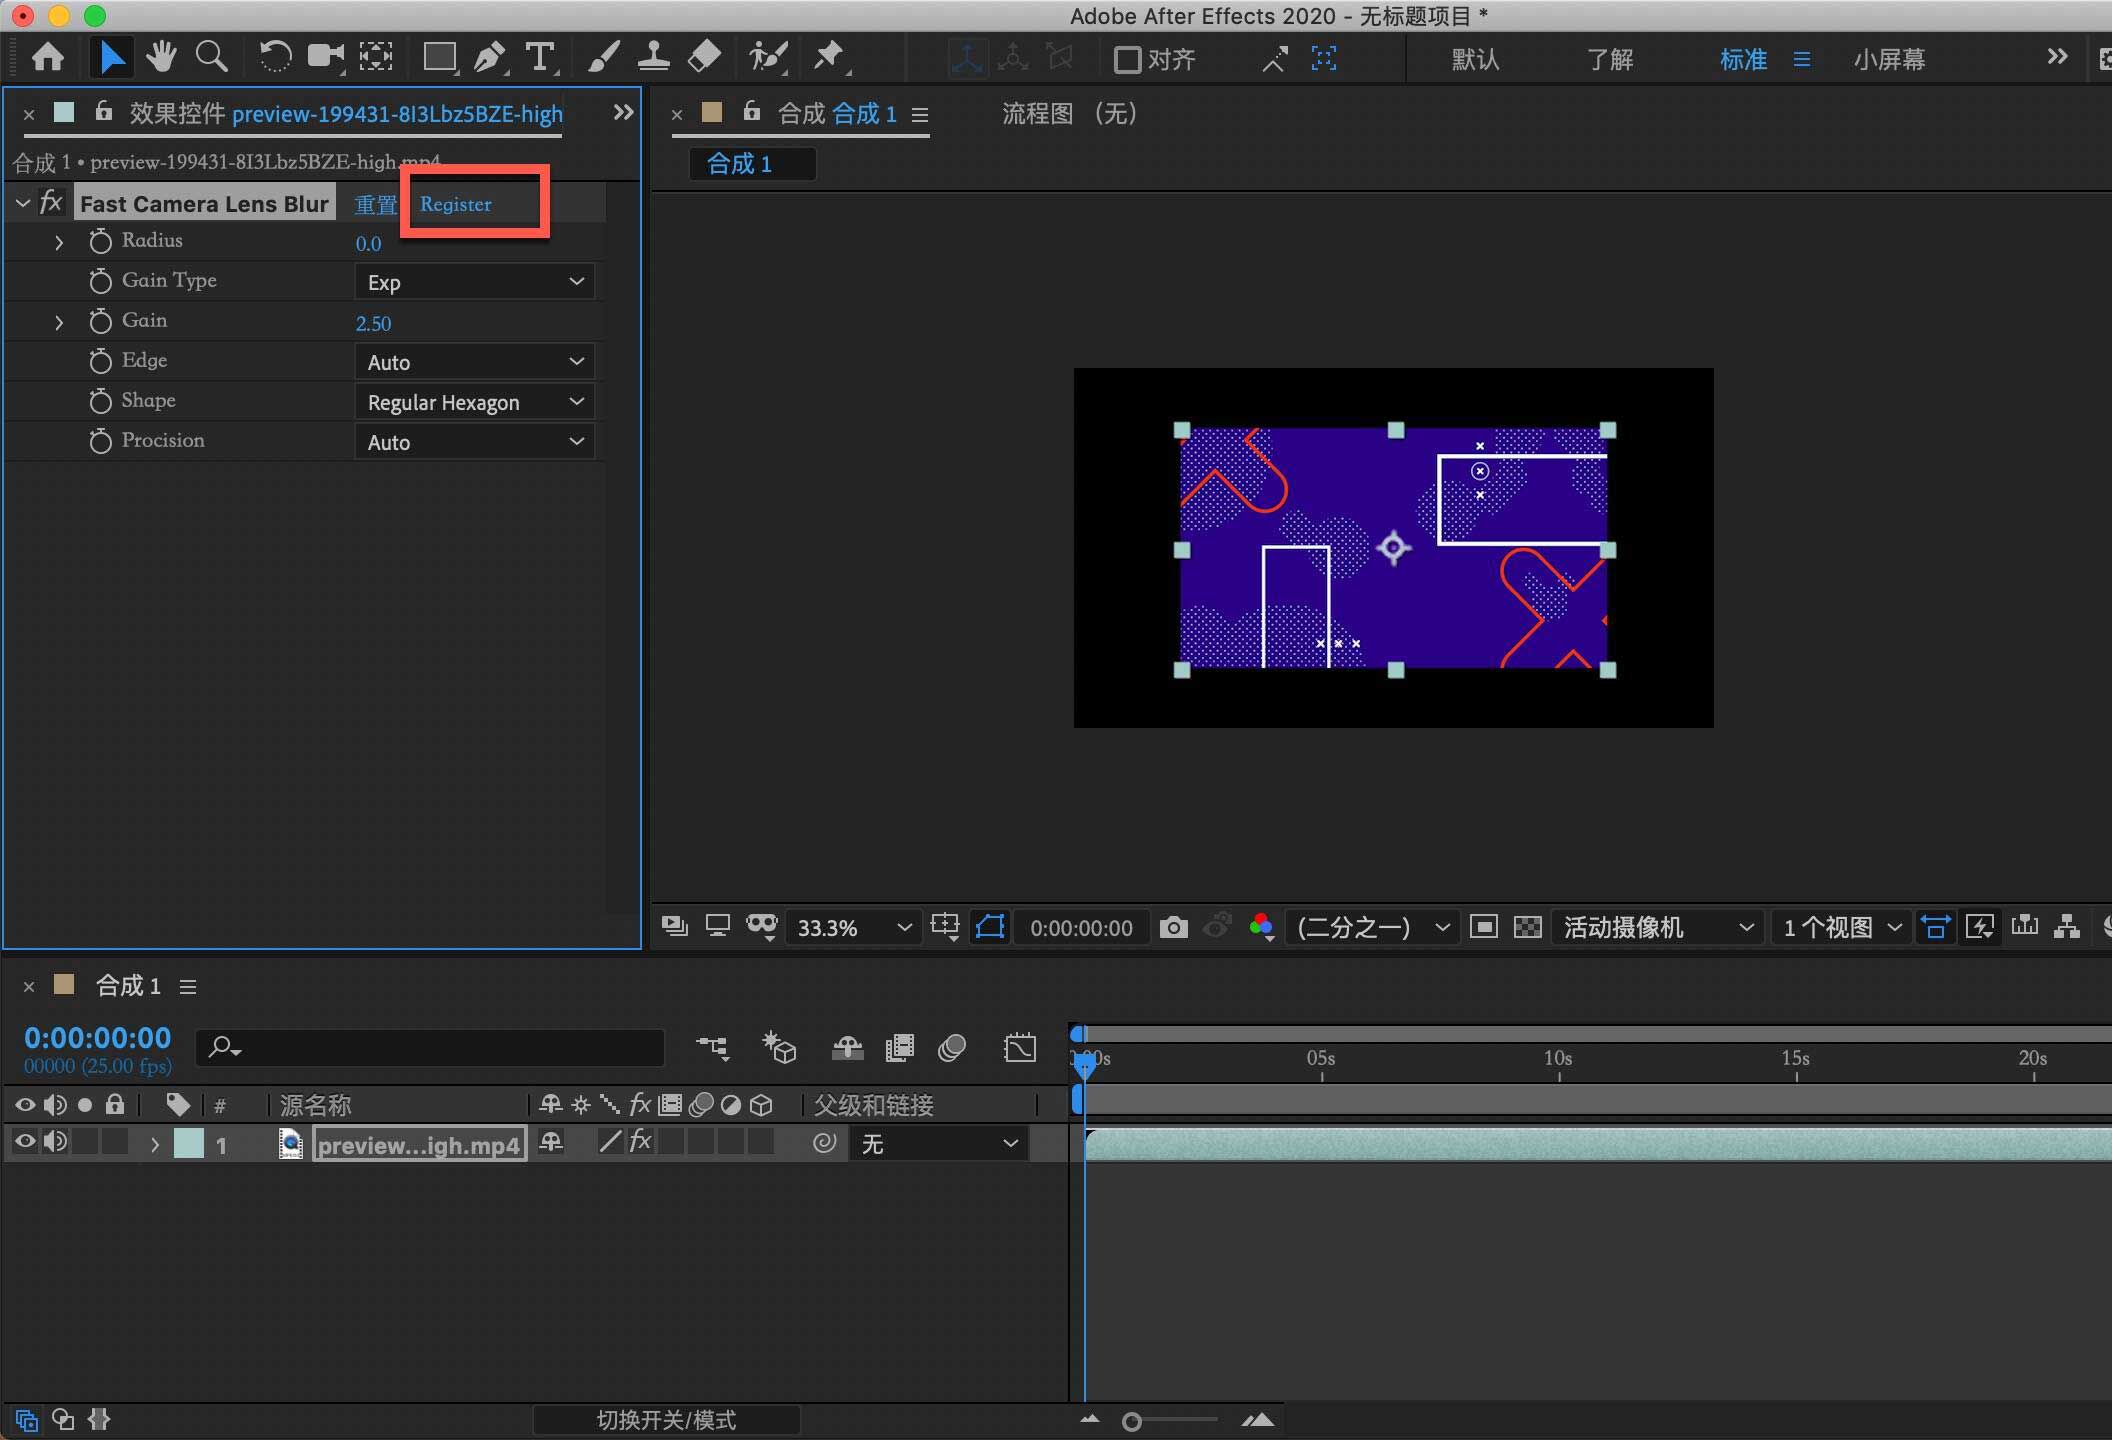Select the Horizontal Type tool

[x=540, y=57]
